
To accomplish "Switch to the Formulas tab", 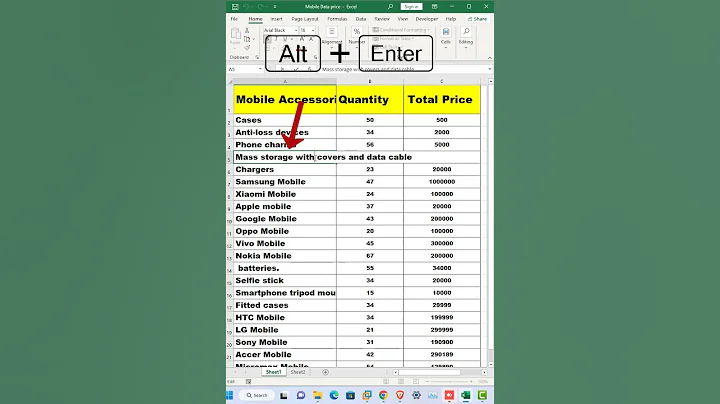I will [337, 19].
